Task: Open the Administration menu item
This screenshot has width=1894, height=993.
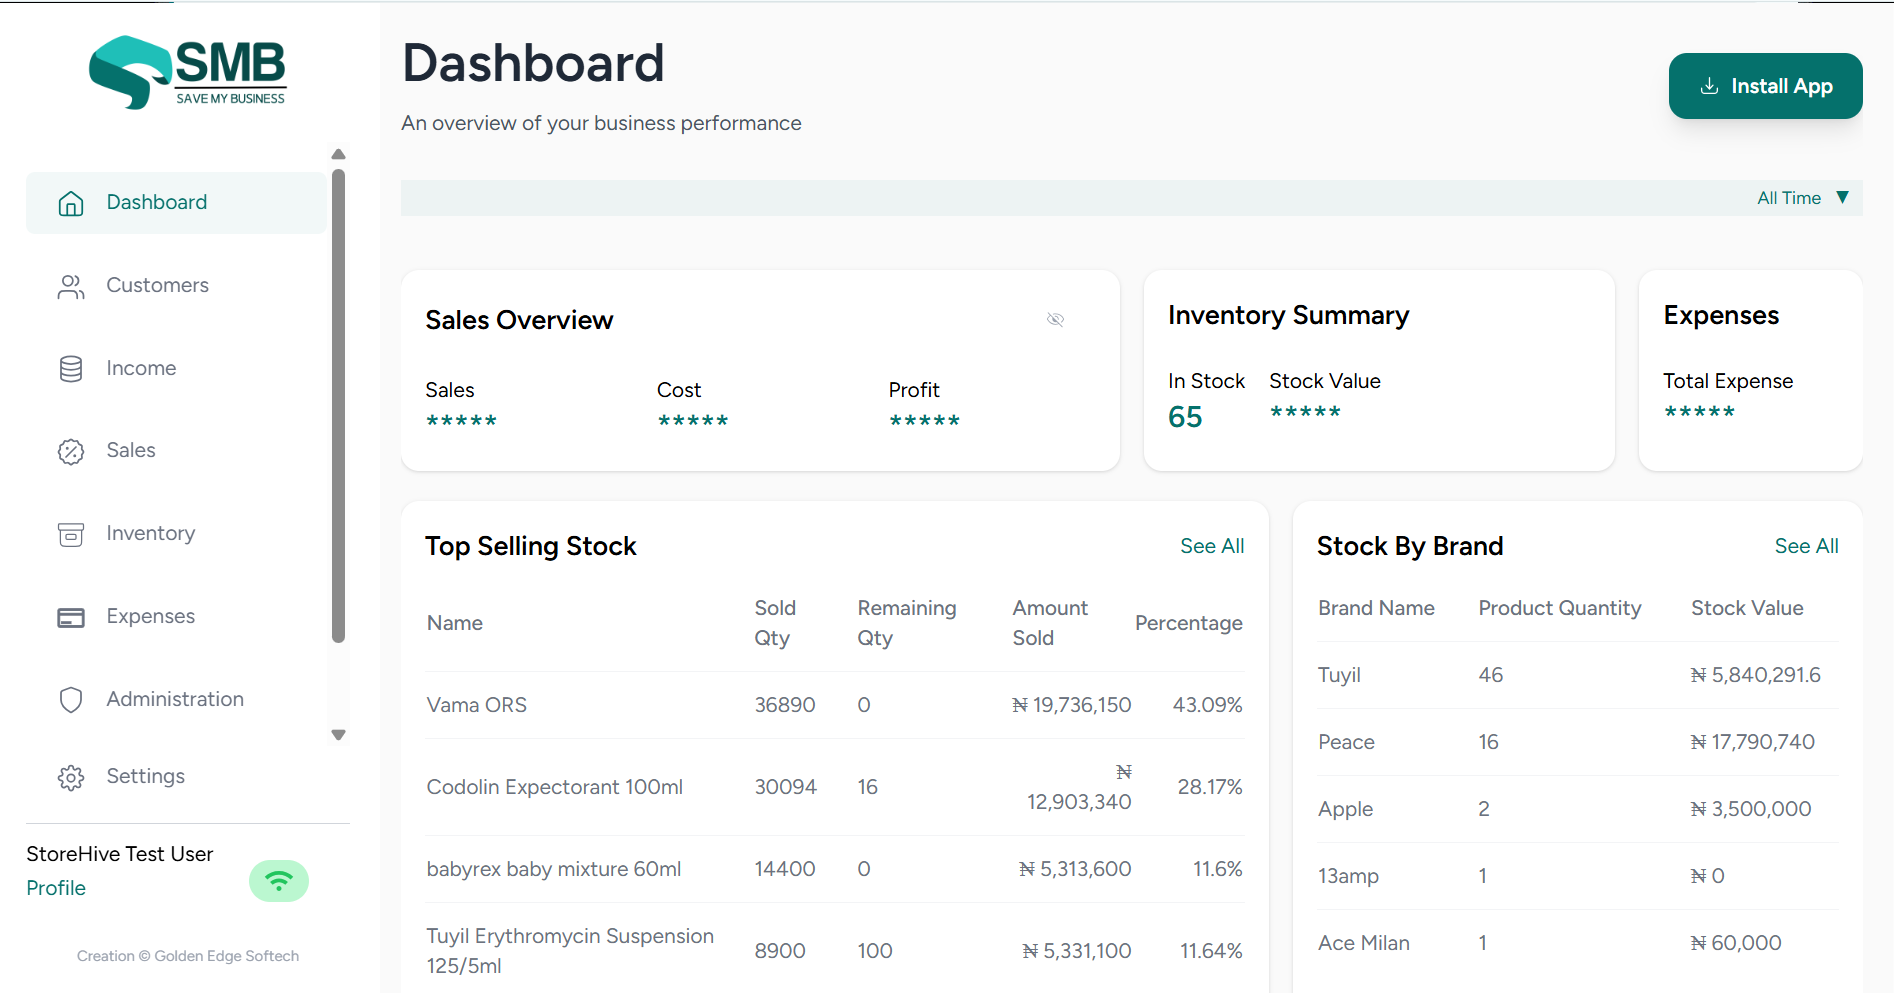Action: point(176,700)
